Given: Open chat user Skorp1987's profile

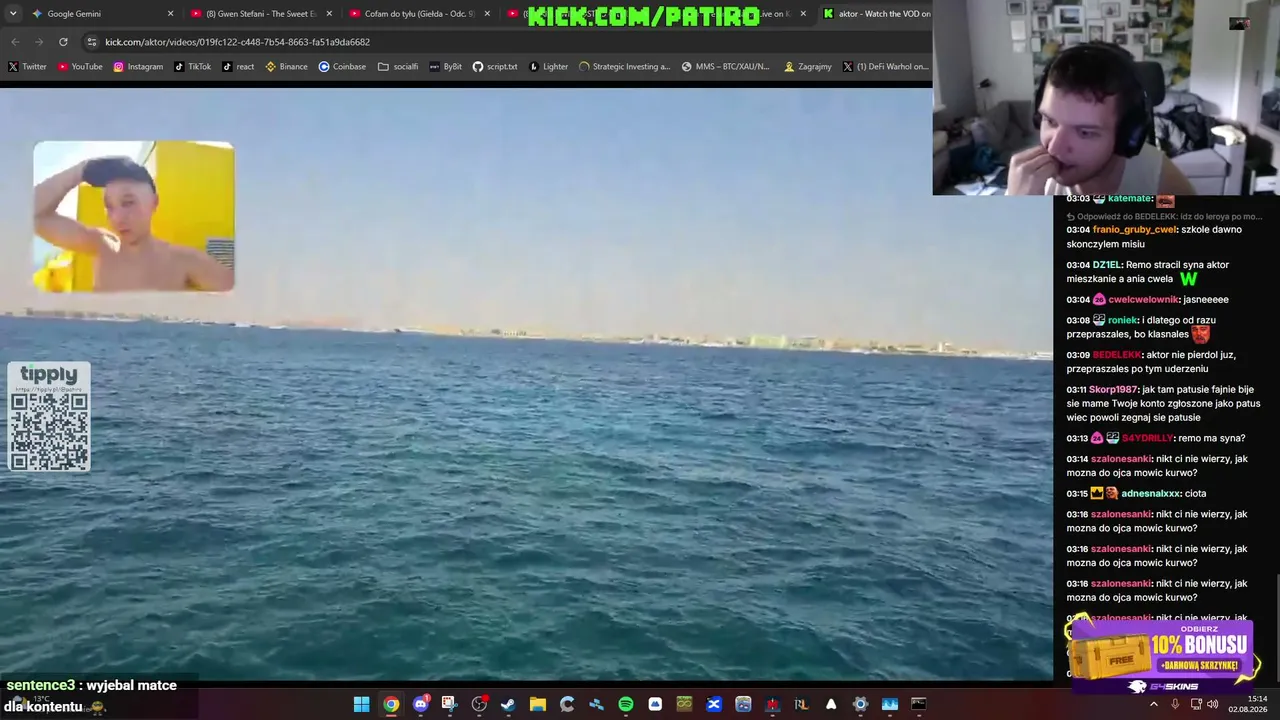Looking at the screenshot, I should [1113, 390].
